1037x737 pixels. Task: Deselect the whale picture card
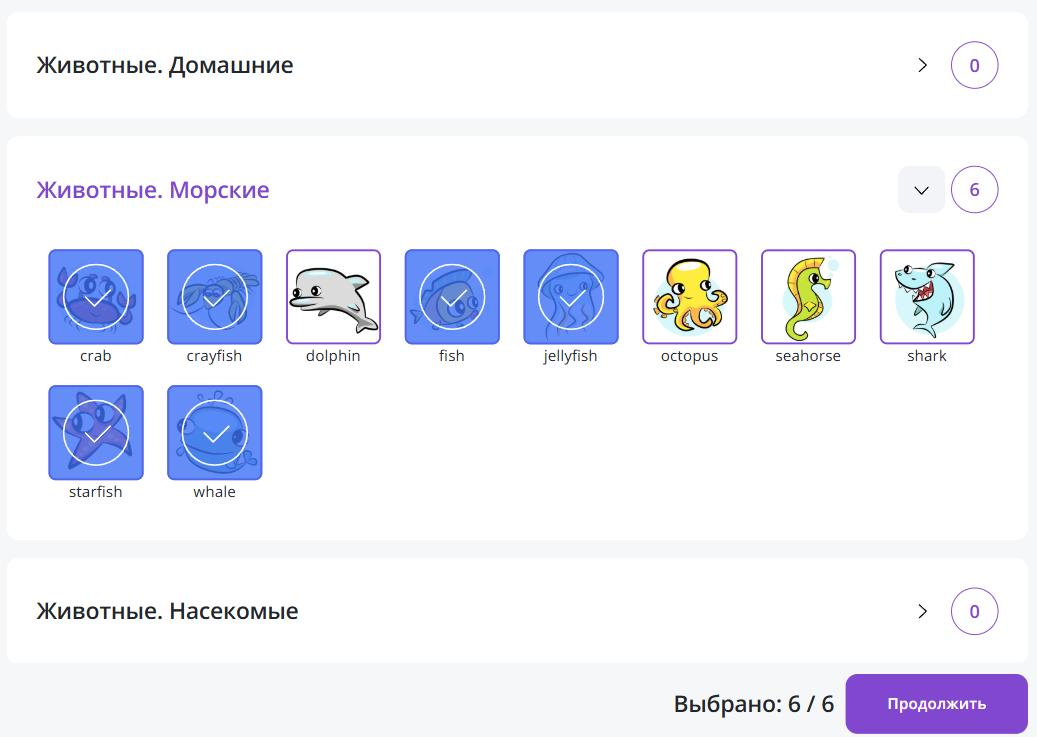point(215,433)
